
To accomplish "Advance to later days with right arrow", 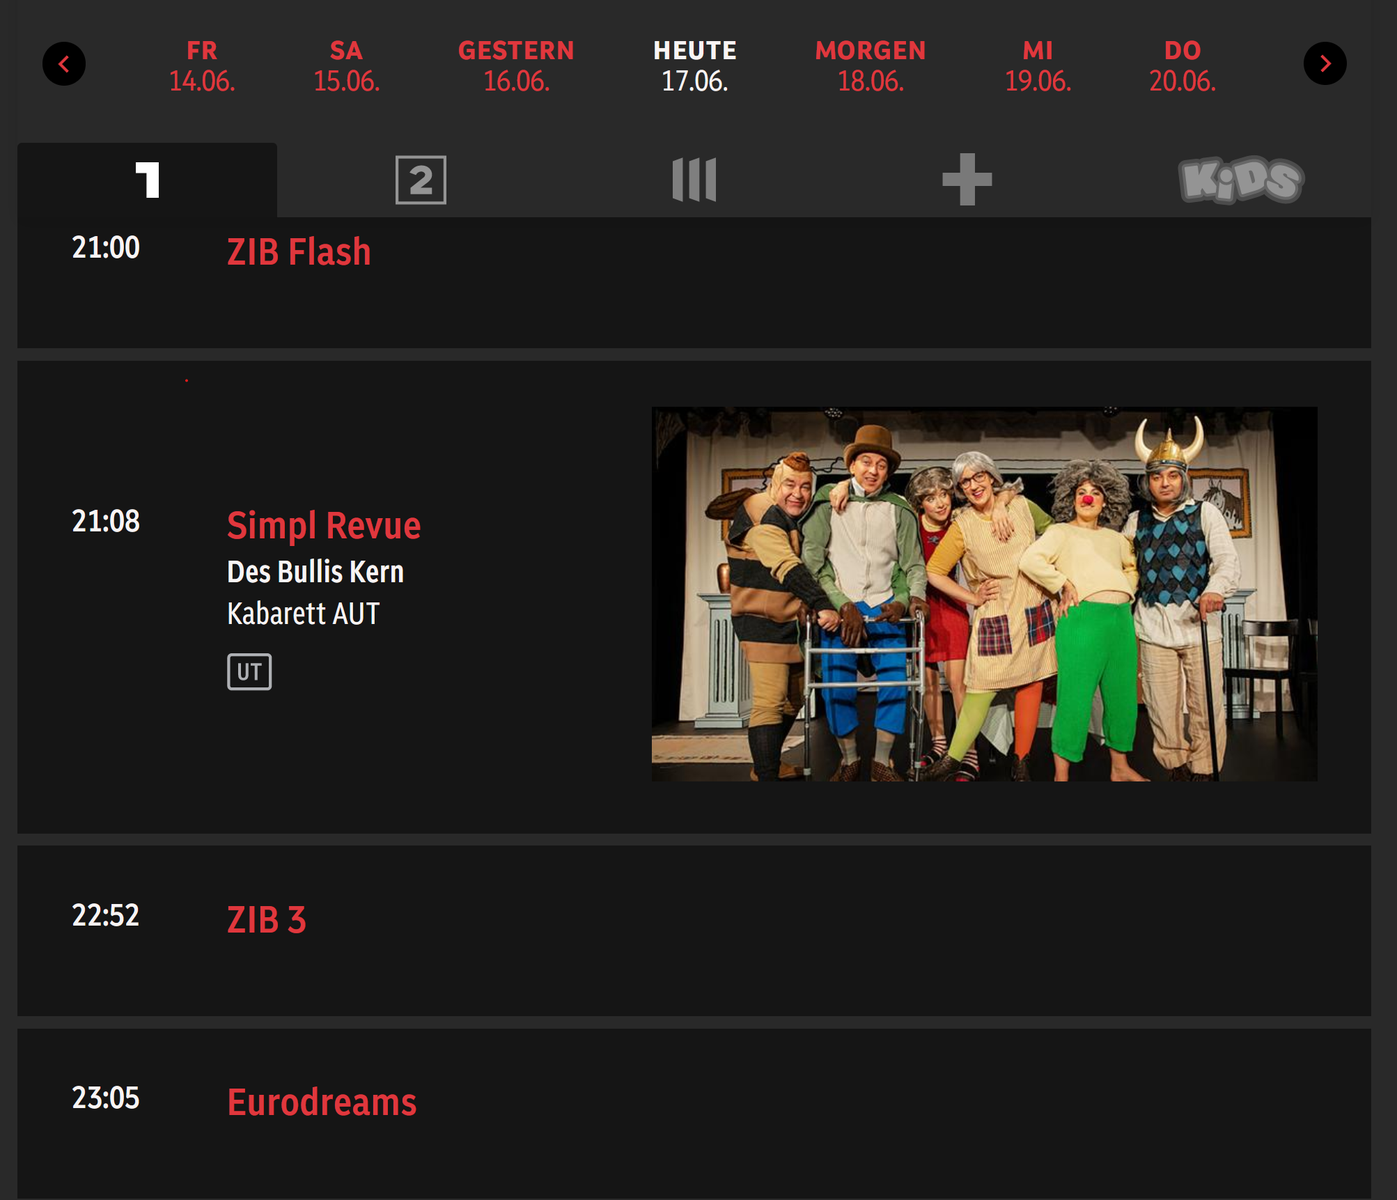I will pos(1325,64).
